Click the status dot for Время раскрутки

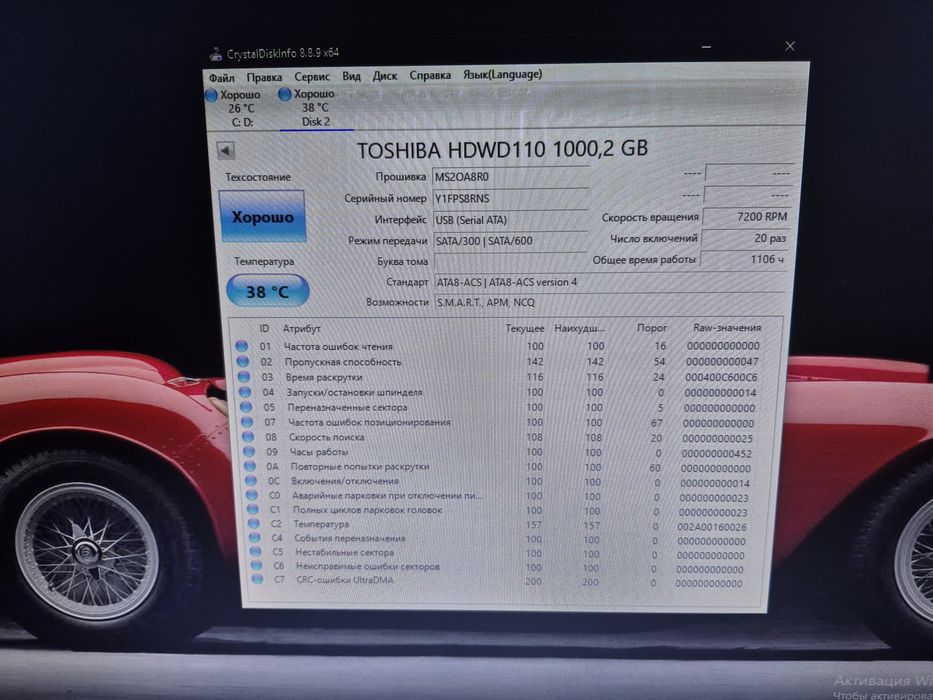coord(244,377)
